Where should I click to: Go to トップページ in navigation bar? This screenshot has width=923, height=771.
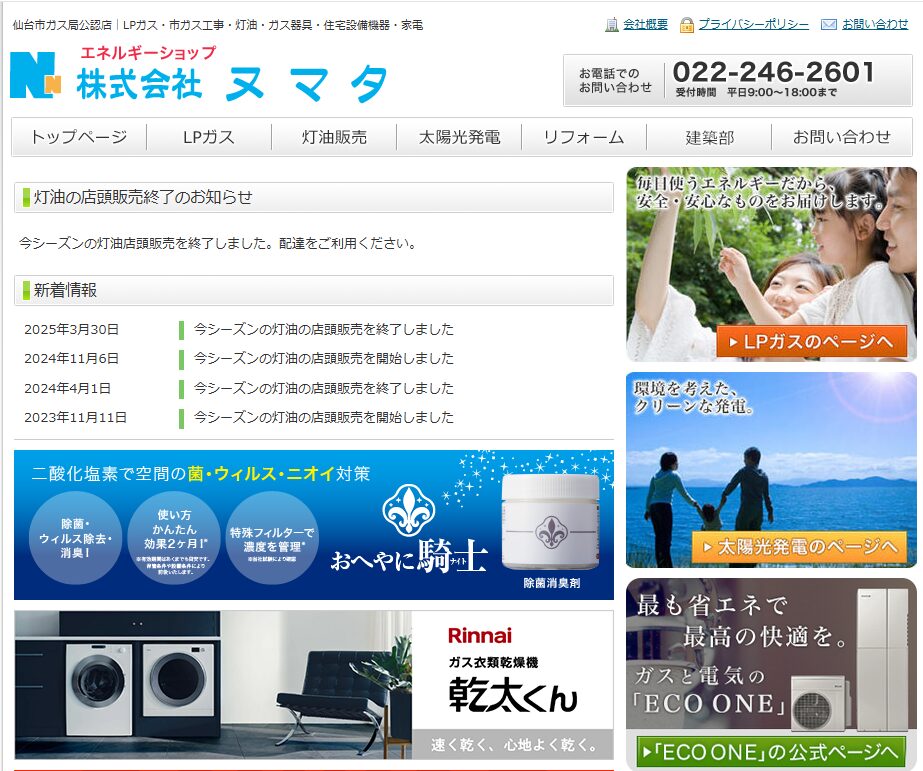(79, 137)
